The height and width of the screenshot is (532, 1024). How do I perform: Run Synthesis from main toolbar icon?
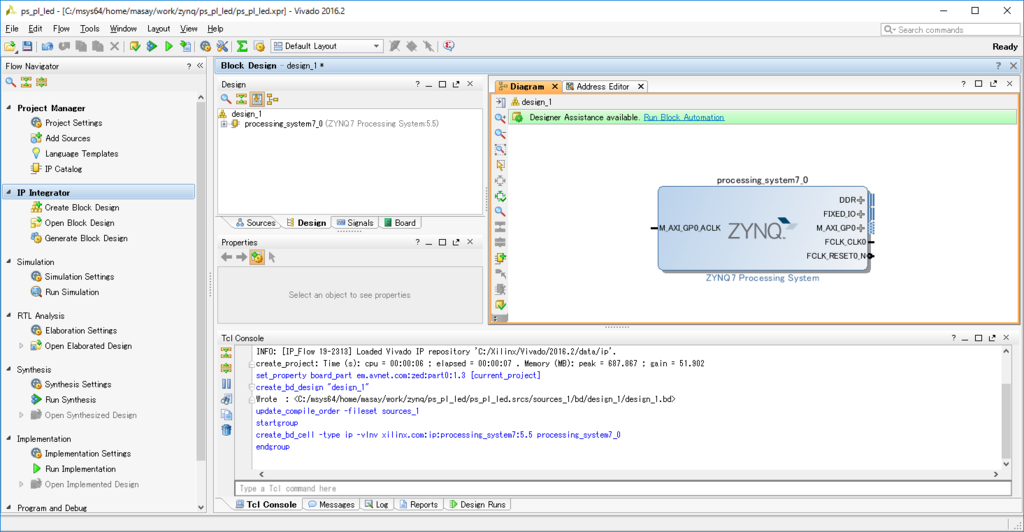click(x=152, y=46)
